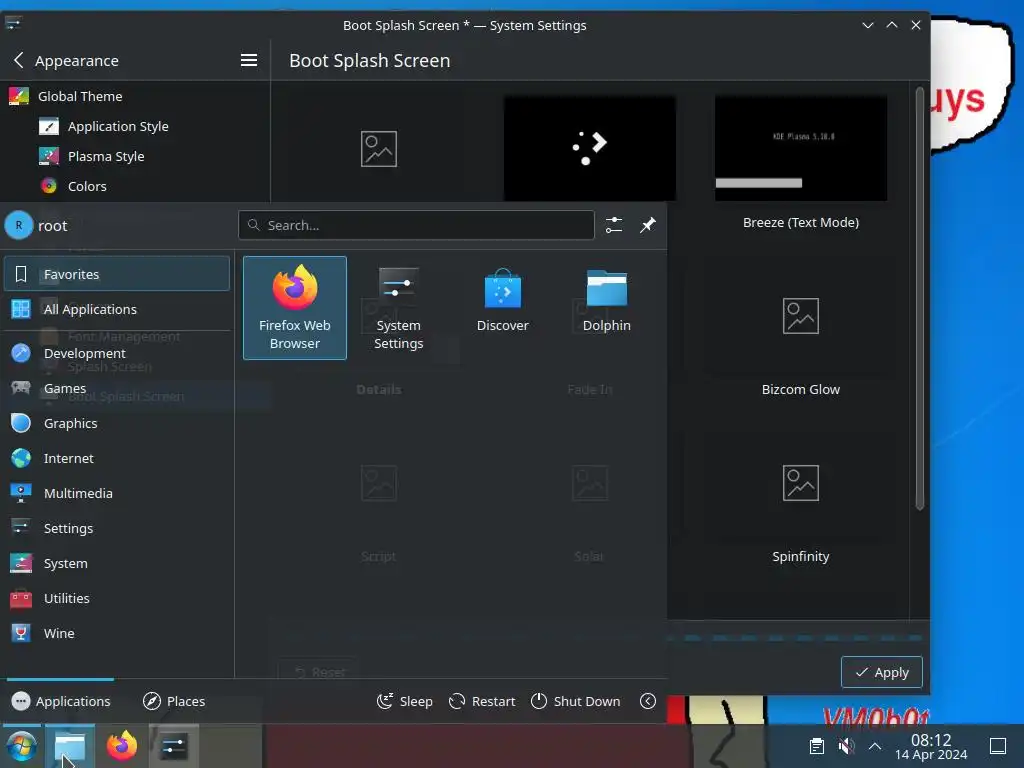Viewport: 1024px width, 768px height.
Task: Click the launcher search field
Action: (416, 225)
